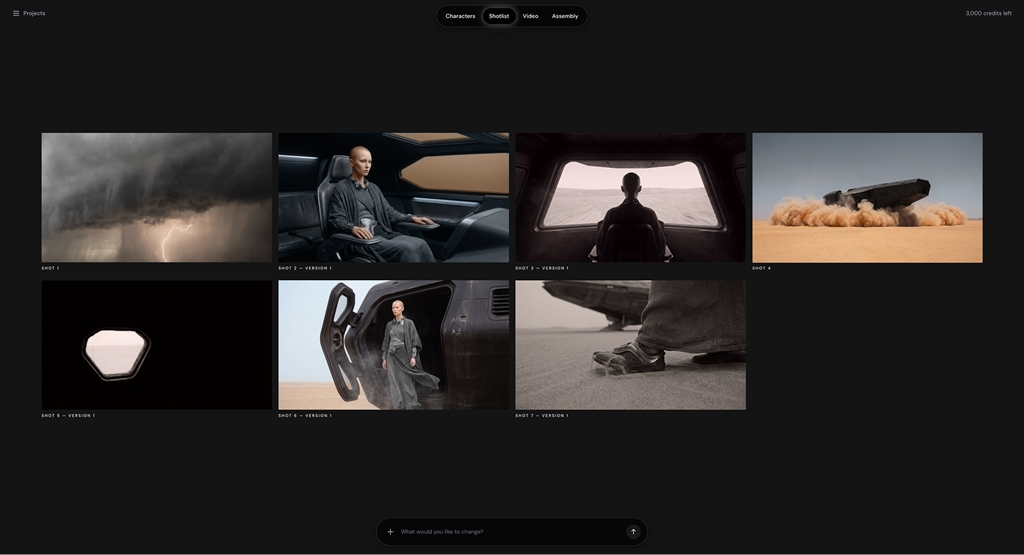
Task: Open the seated bald figure in vehicle interior shot
Action: pyautogui.click(x=393, y=197)
